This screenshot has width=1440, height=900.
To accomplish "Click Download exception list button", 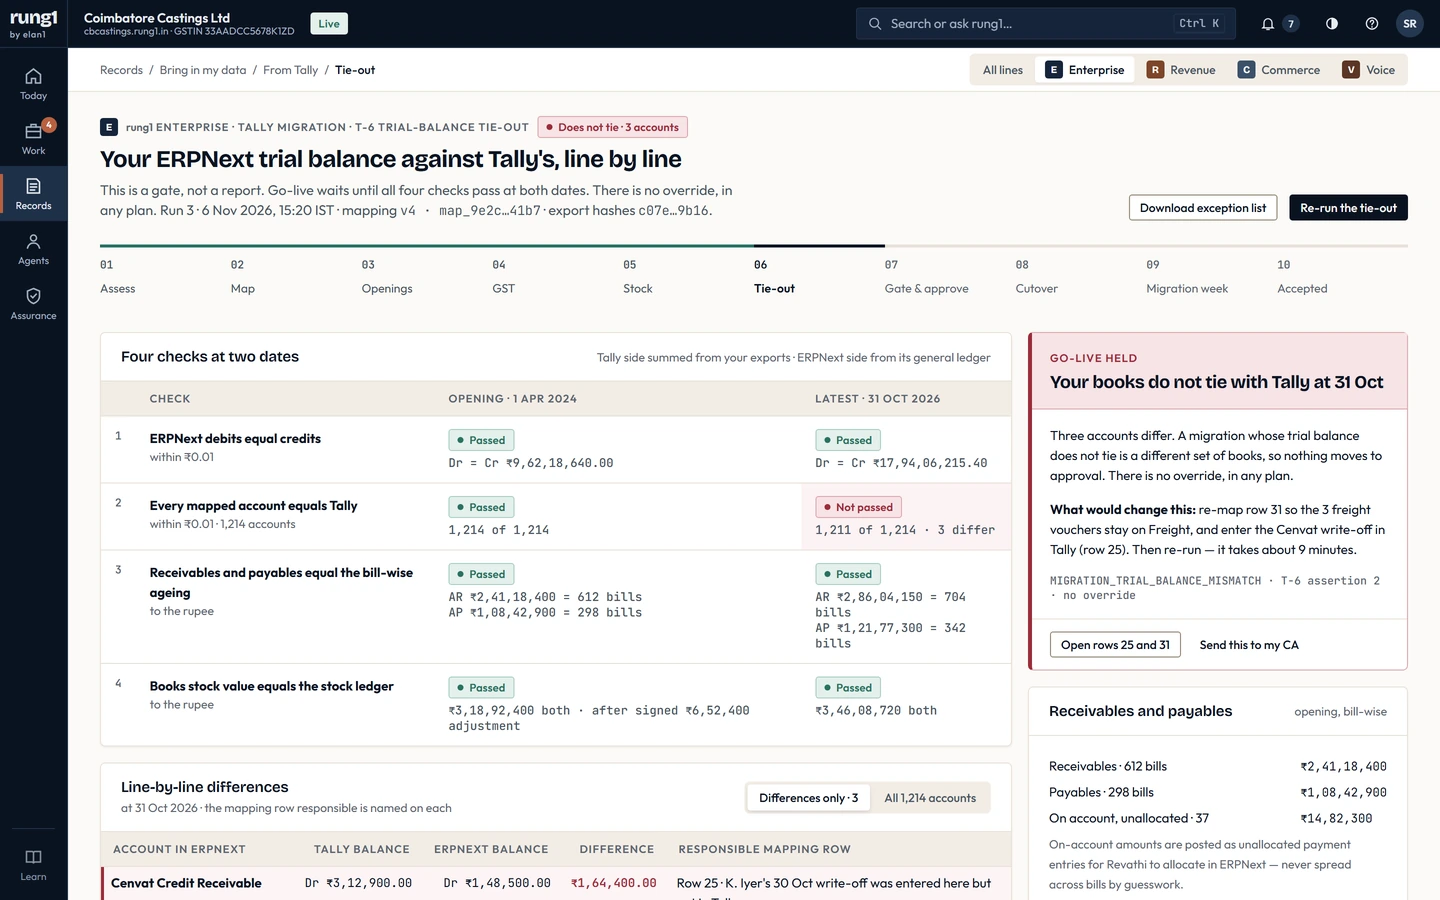I will click(1203, 208).
